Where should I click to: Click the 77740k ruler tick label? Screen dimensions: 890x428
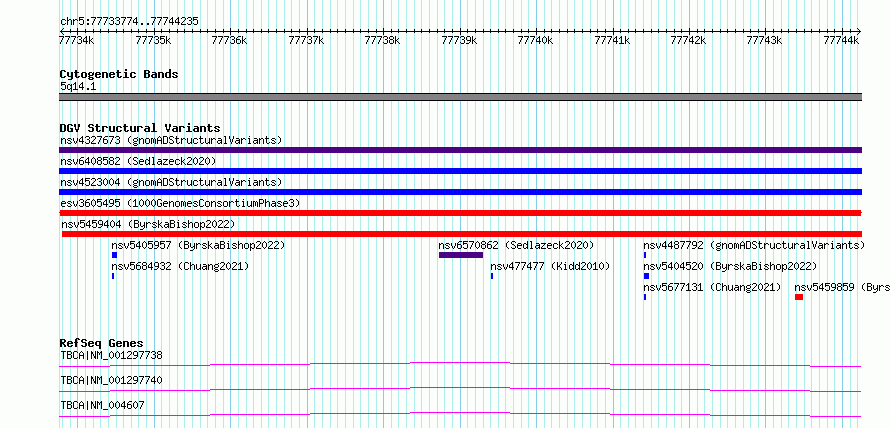tap(535, 40)
